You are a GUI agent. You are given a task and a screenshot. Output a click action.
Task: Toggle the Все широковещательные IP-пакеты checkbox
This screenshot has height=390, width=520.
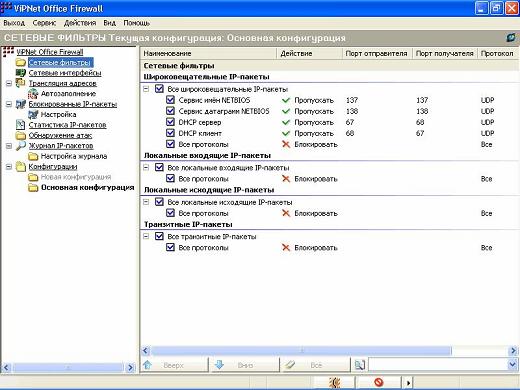(159, 89)
